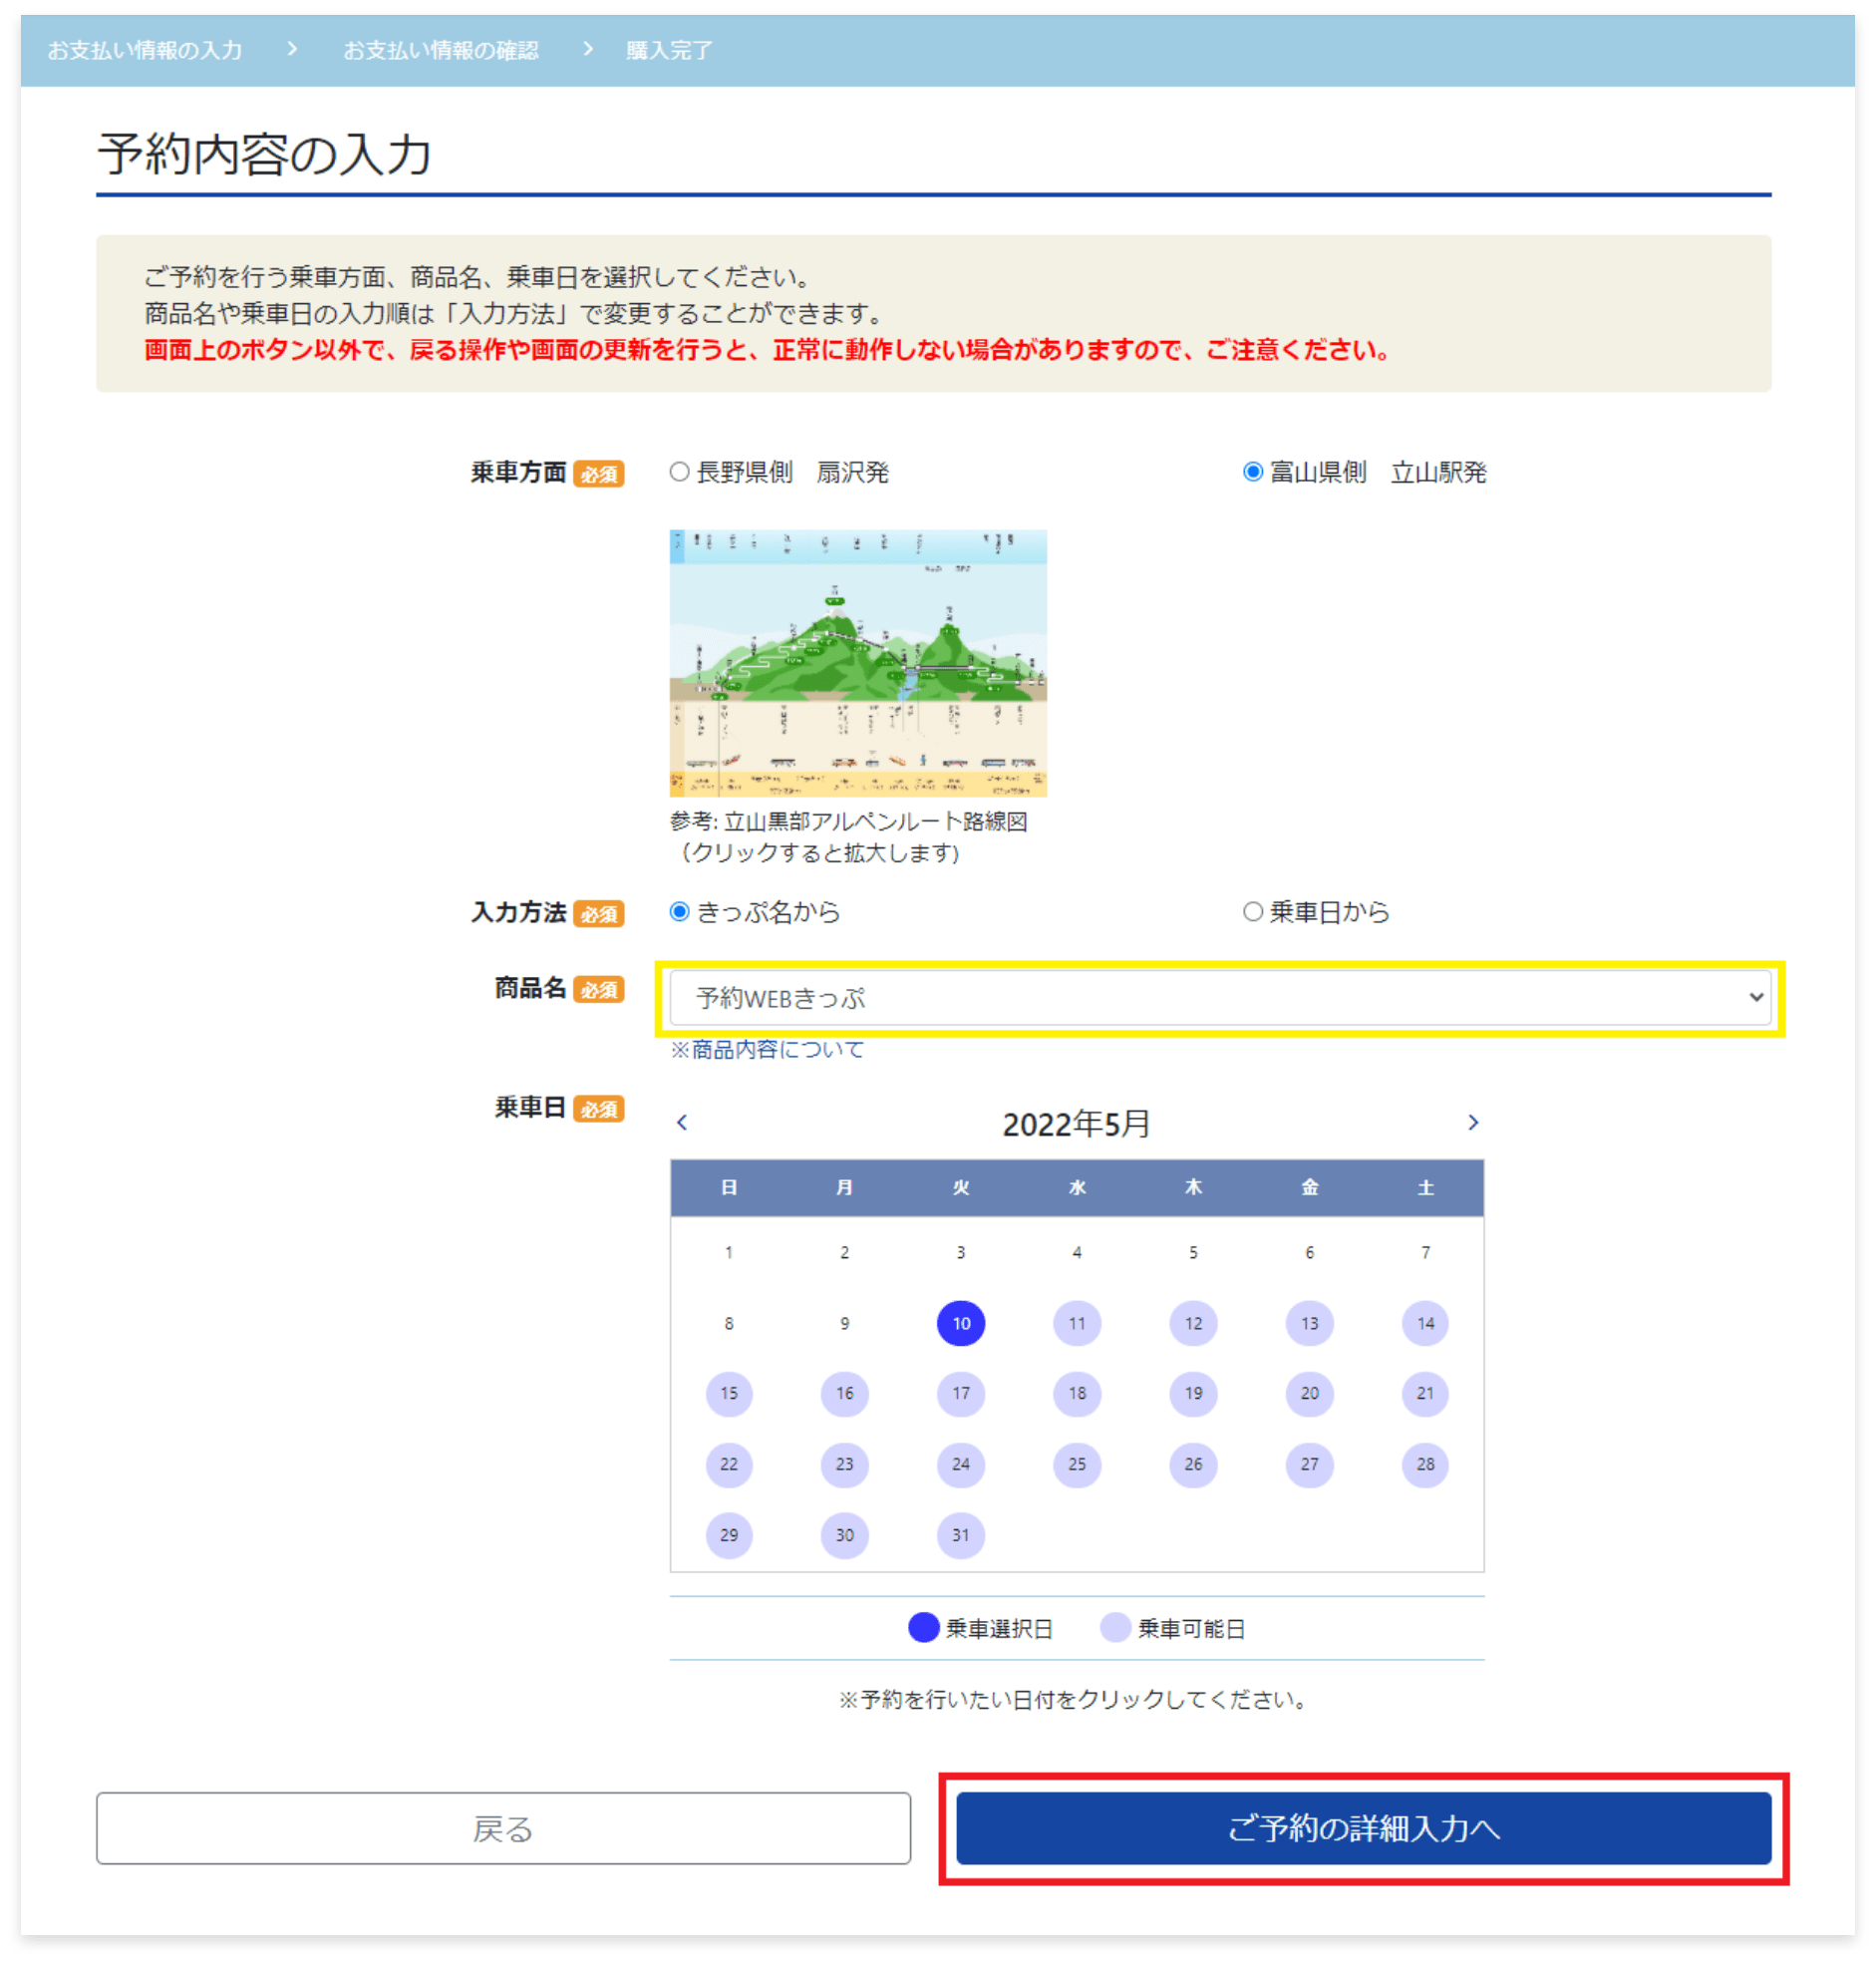The image size is (1876, 1962).
Task: Go to next month in calendar
Action: coord(1473,1122)
